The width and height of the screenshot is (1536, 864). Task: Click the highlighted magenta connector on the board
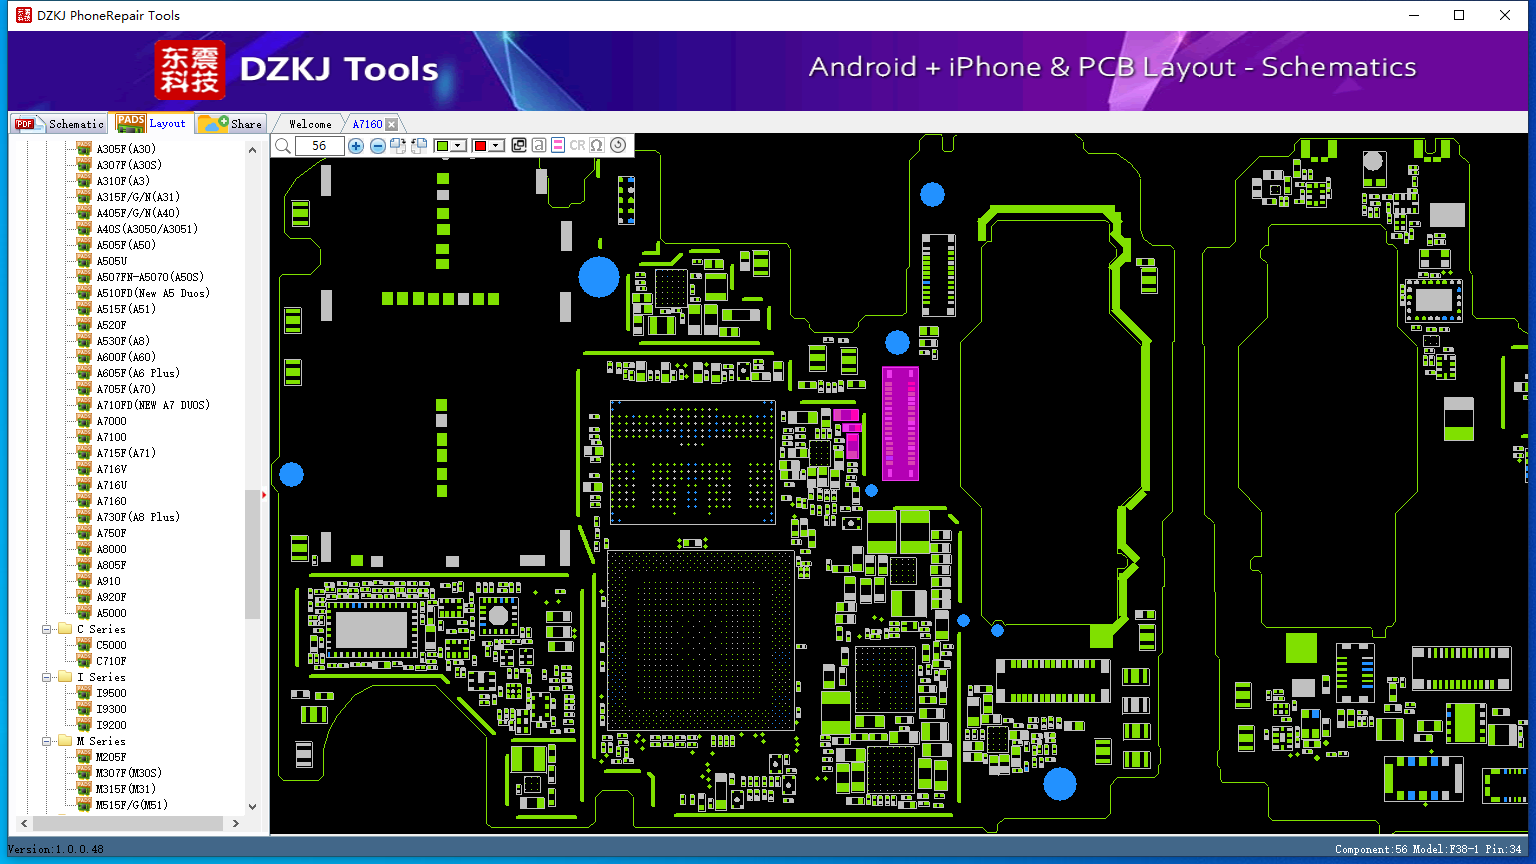coord(900,423)
